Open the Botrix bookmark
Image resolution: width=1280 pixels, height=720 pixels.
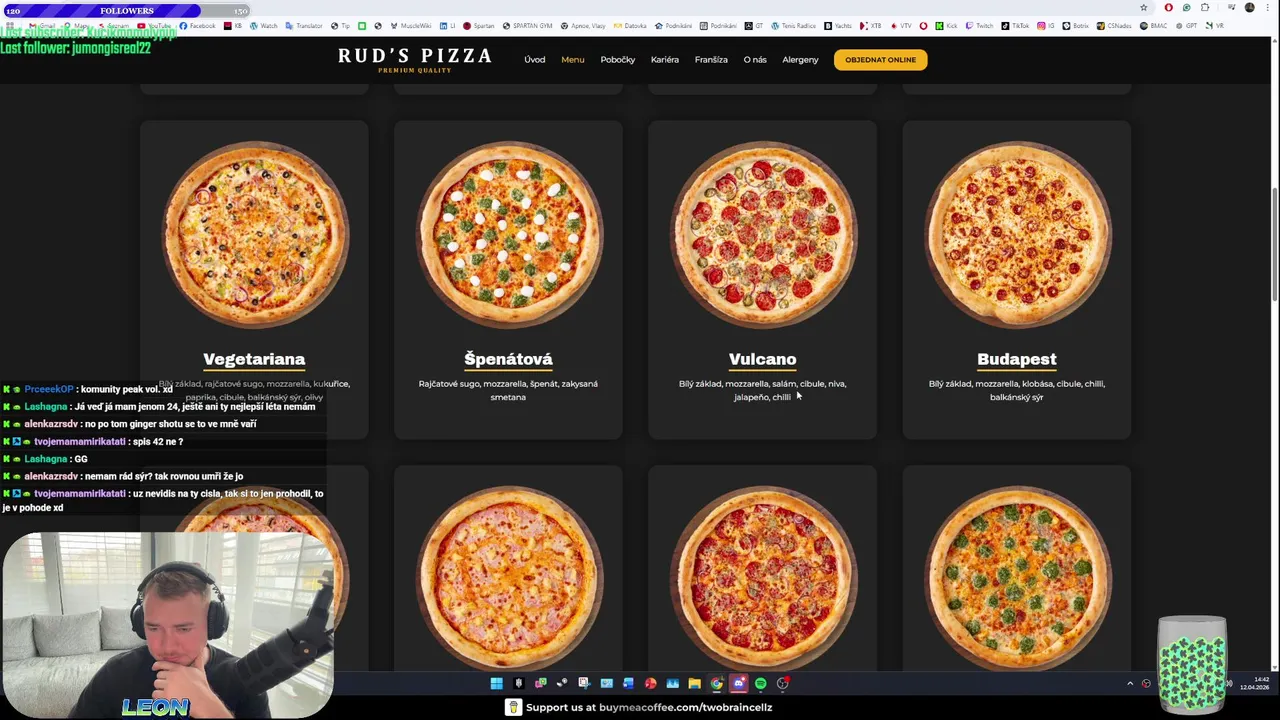[1076, 26]
